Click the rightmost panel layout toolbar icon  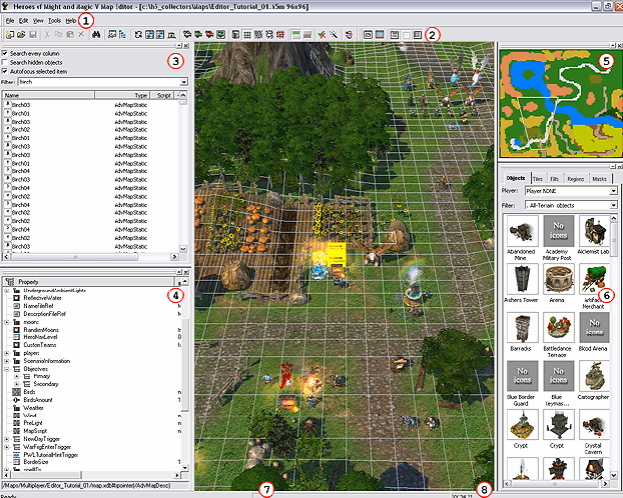[x=418, y=35]
